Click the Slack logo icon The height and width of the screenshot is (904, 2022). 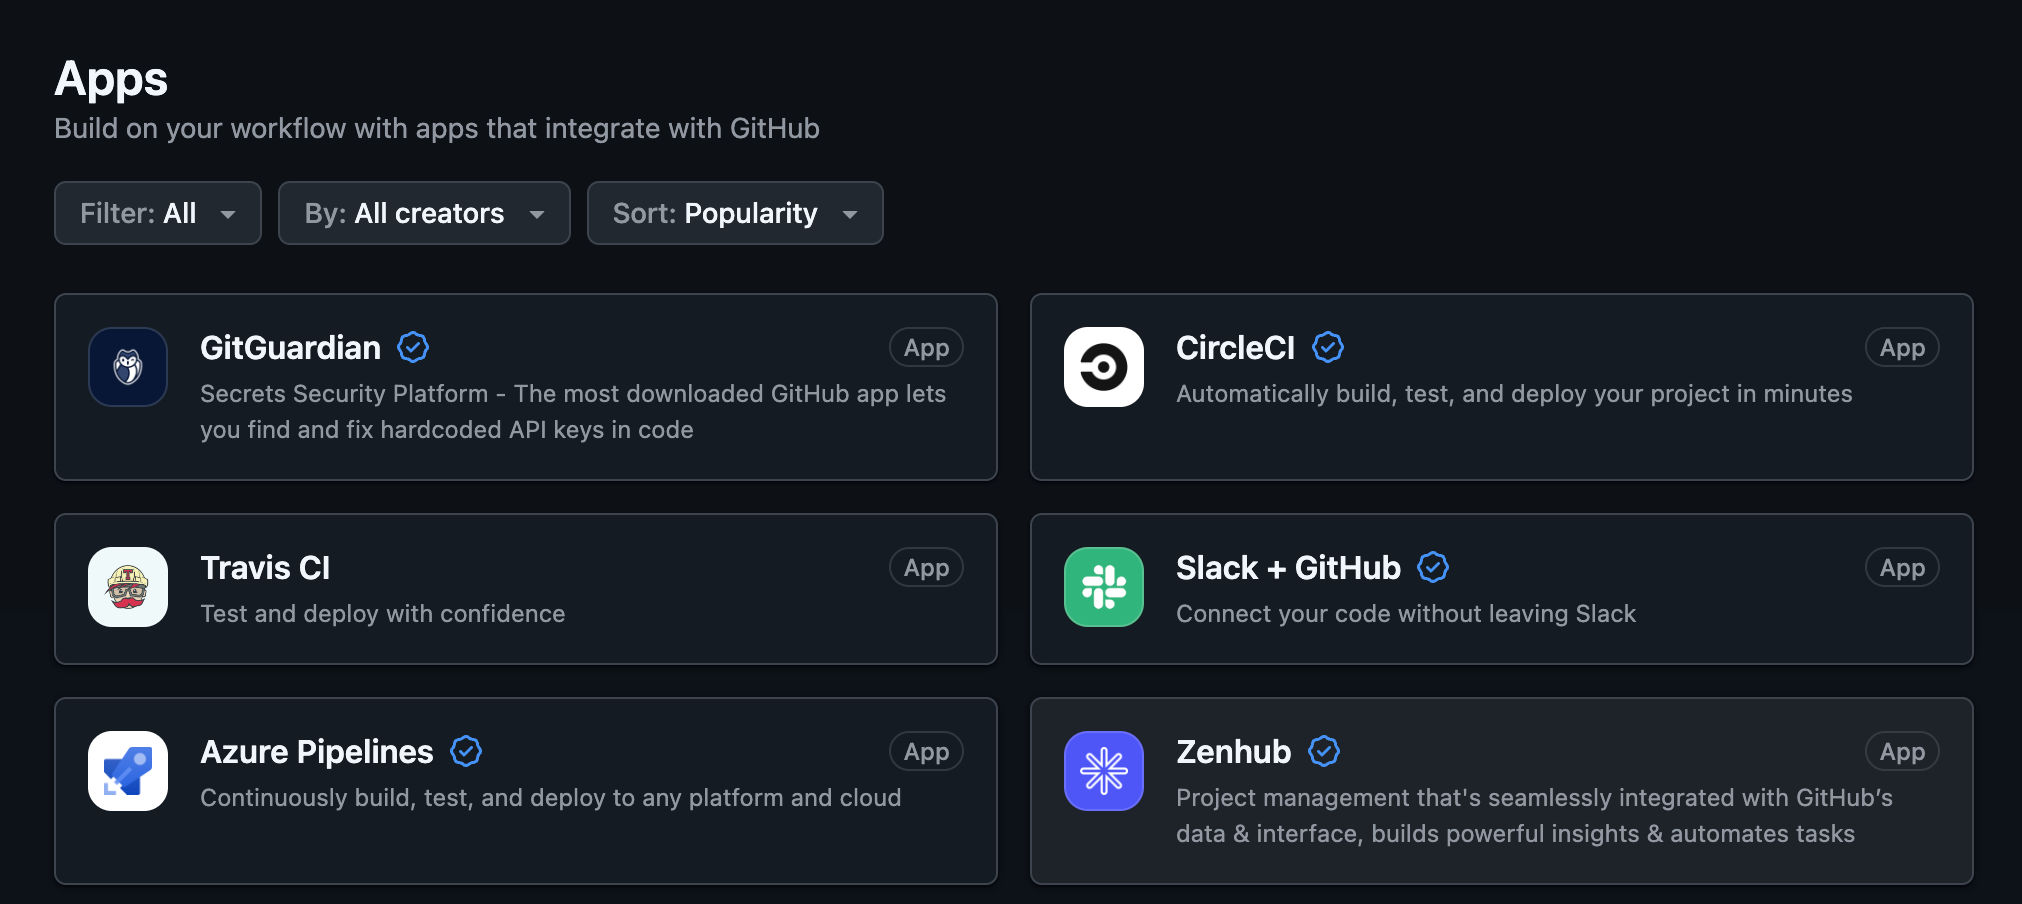[1103, 587]
